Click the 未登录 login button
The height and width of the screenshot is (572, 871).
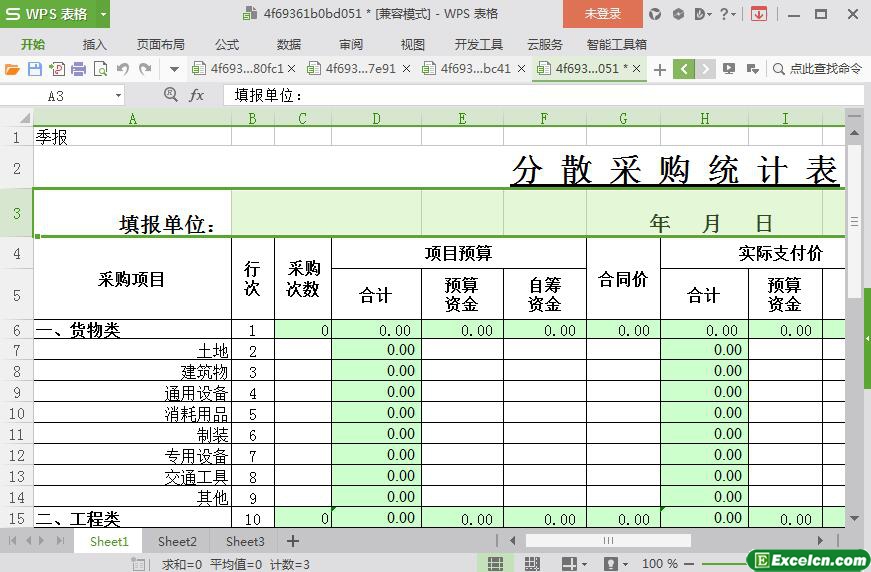pos(602,14)
